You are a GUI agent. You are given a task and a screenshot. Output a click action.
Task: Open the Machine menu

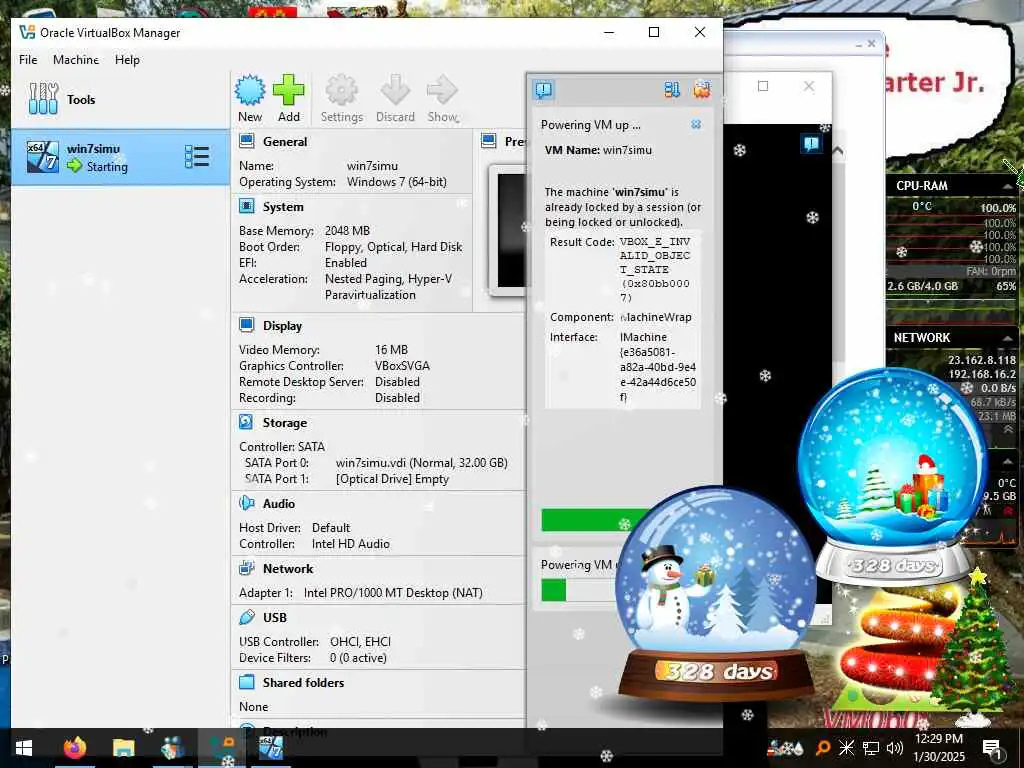click(76, 59)
